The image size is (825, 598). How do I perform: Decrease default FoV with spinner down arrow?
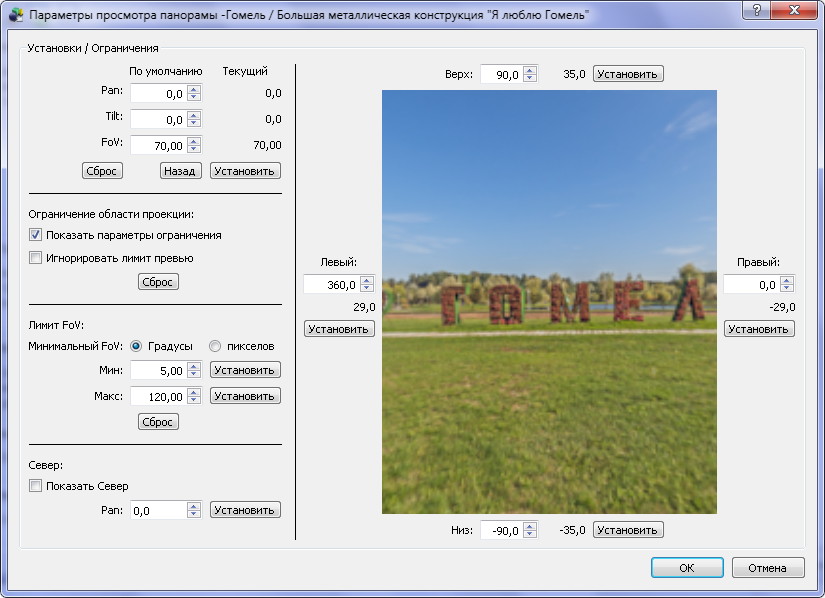pyautogui.click(x=194, y=149)
